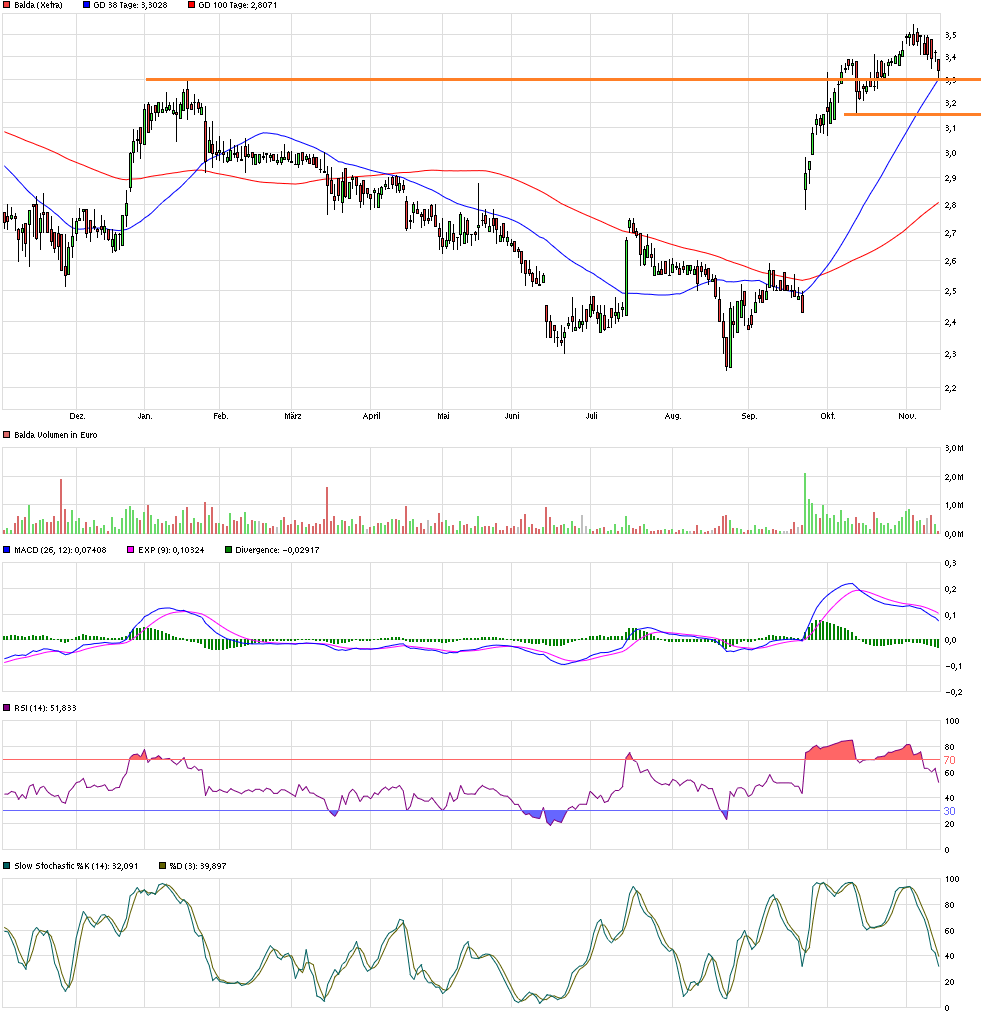Screen dimensions: 981x1018
Task: Click the 'Dez.' month label on the time axis
Action: click(77, 416)
